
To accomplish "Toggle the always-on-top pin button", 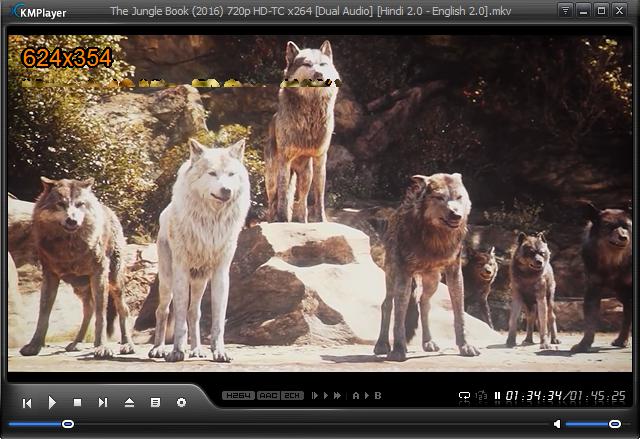I will pyautogui.click(x=565, y=11).
